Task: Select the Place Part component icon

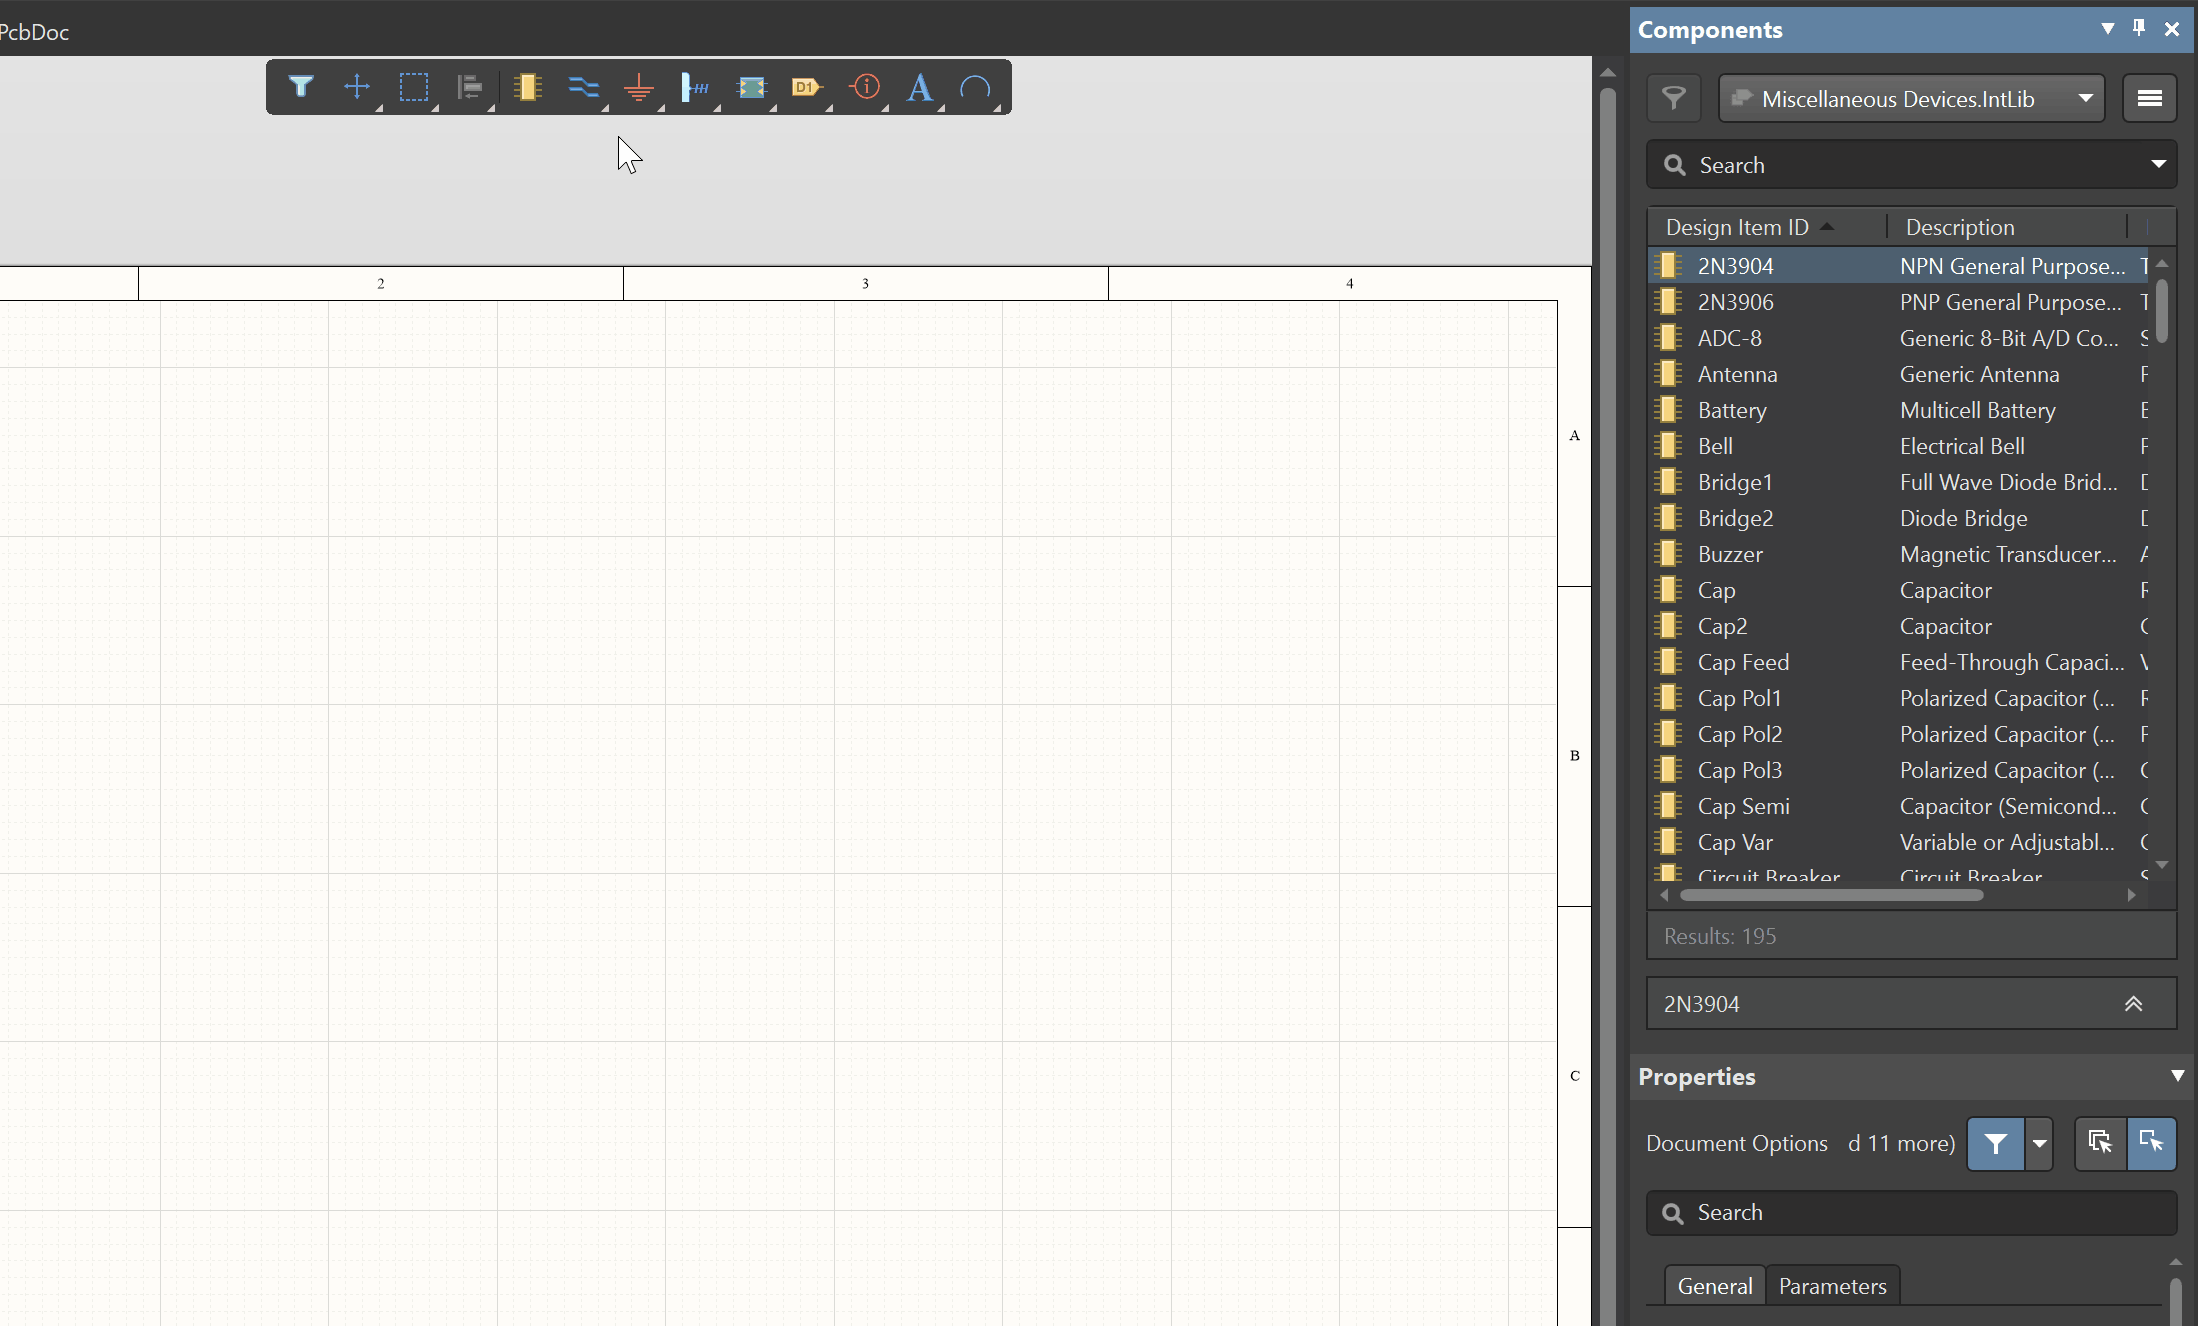Action: coord(527,87)
